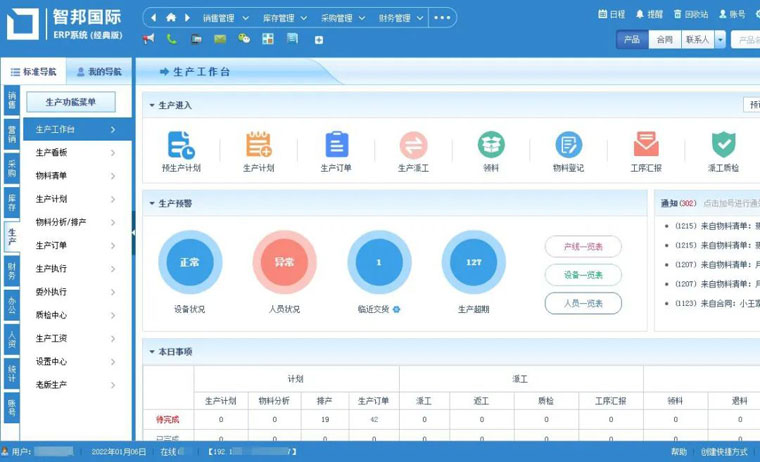This screenshot has width=760, height=462.
Task: Open the 预生产计划 icon
Action: tap(181, 146)
